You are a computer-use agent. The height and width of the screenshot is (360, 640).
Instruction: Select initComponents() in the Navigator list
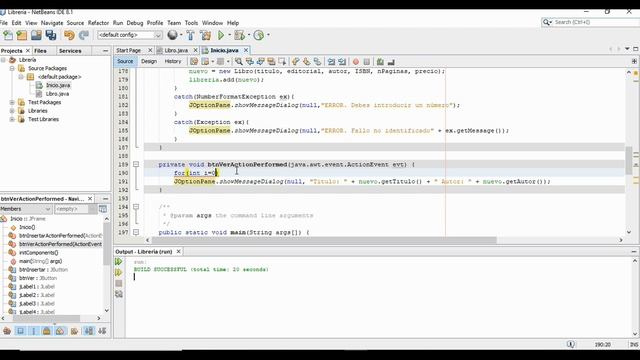pyautogui.click(x=39, y=253)
